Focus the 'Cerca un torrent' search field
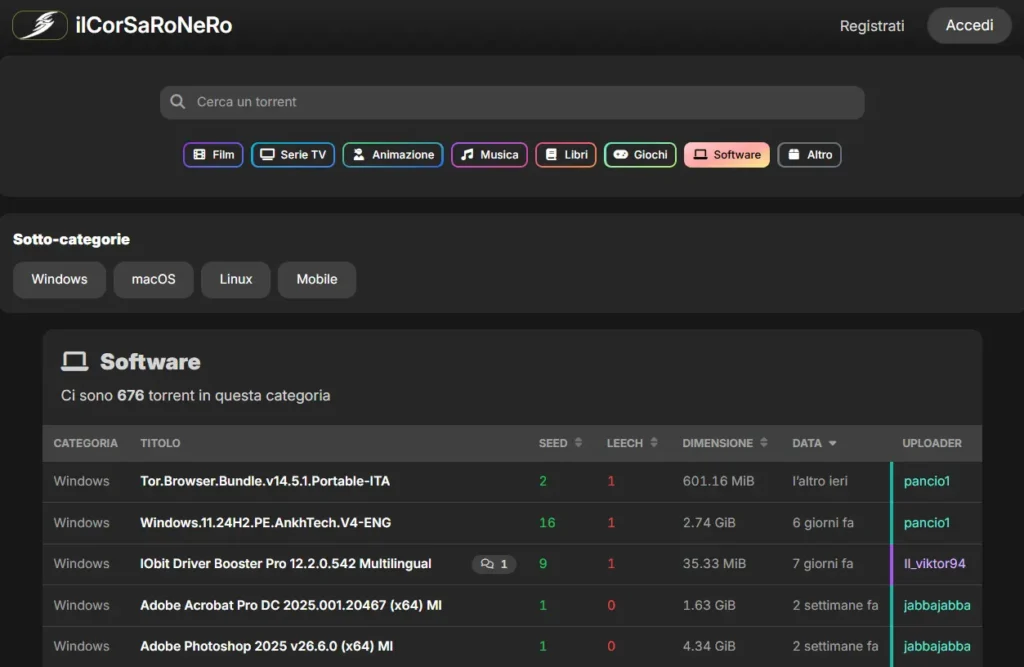1024x667 pixels. tap(512, 103)
